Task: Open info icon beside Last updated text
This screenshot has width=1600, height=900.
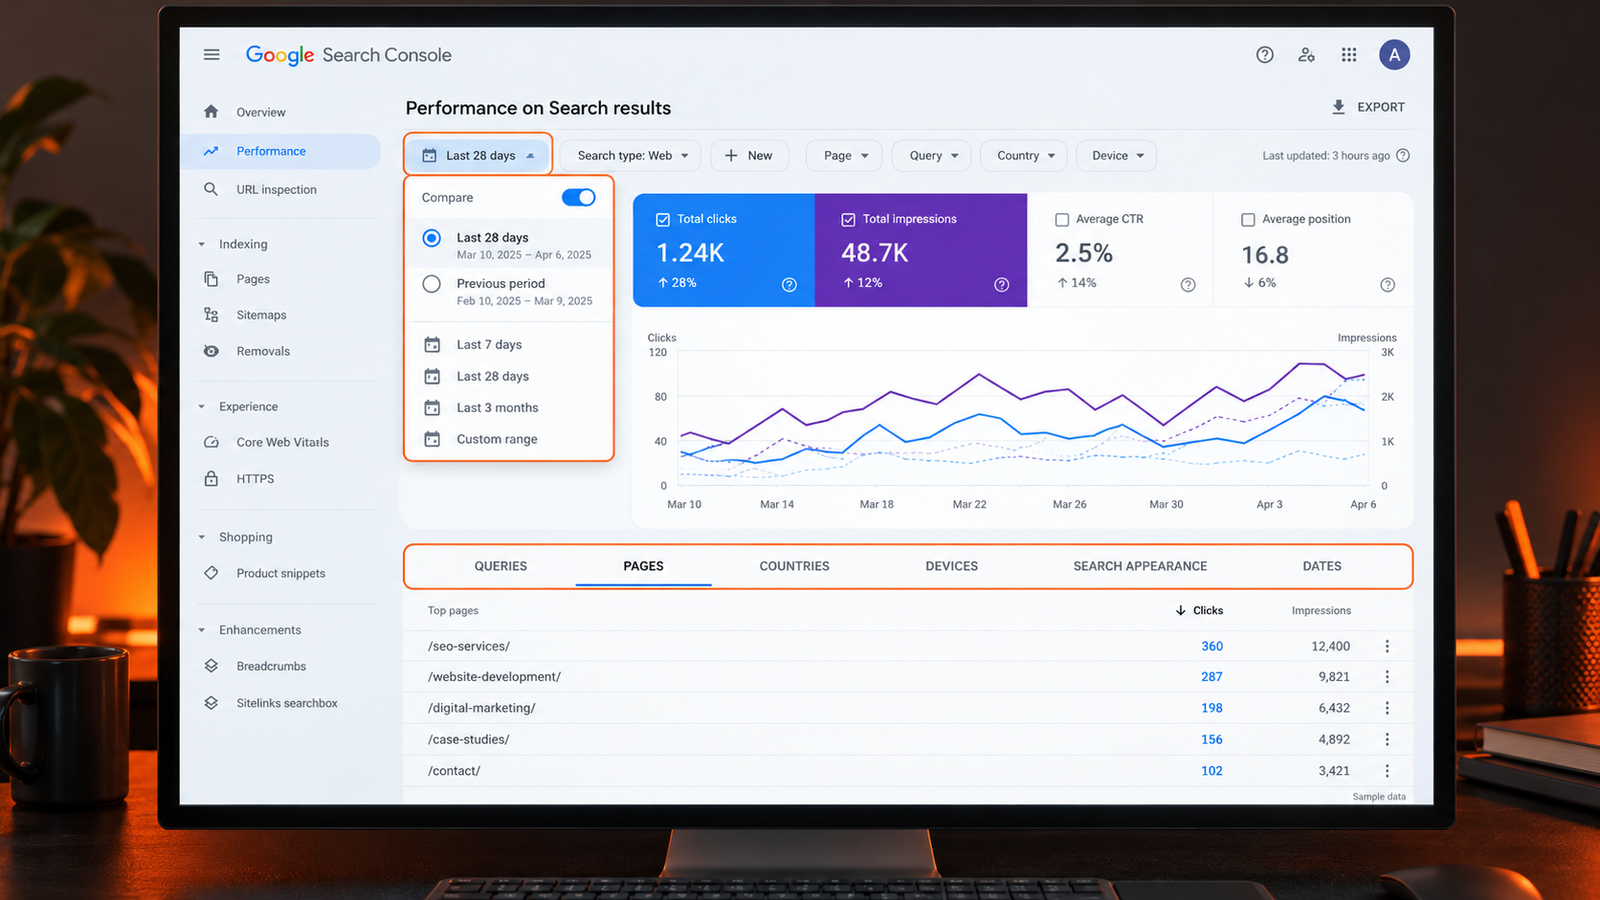Action: 1403,155
